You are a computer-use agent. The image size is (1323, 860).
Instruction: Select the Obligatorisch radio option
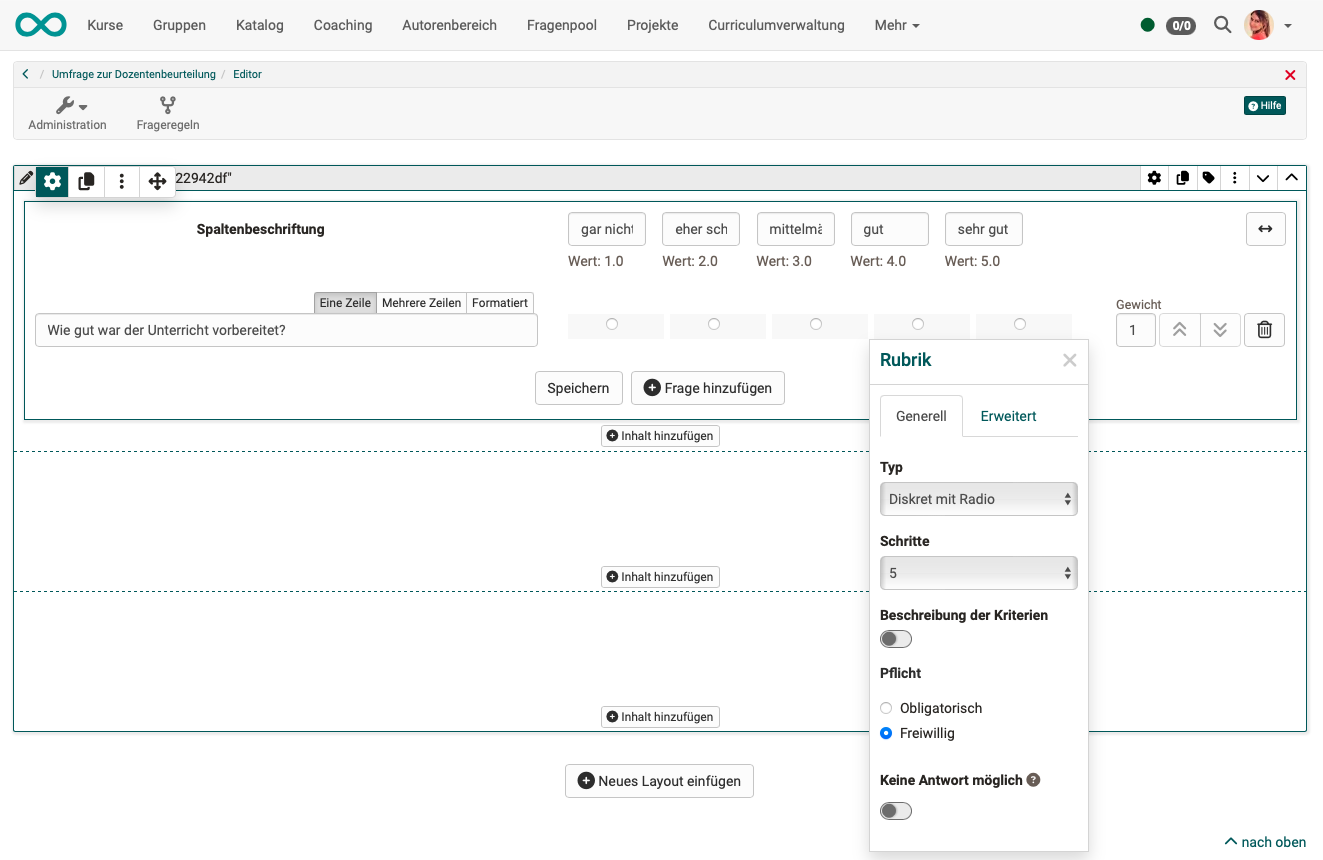pos(886,708)
